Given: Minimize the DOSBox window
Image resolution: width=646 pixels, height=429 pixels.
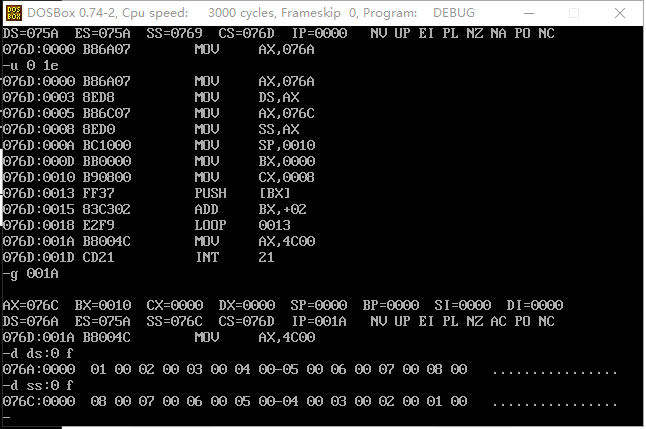Looking at the screenshot, I should click(x=529, y=13).
